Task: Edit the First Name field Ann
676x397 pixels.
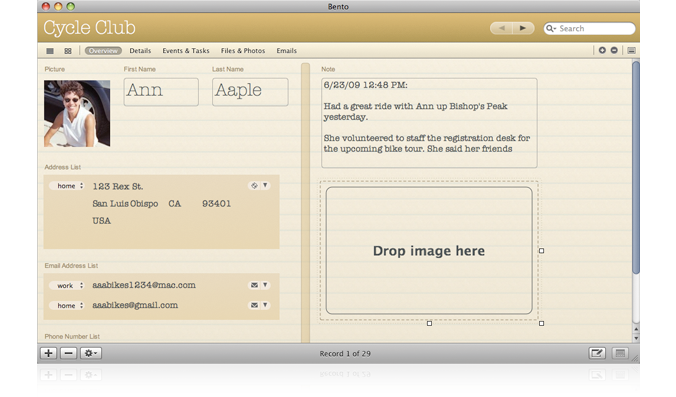Action: [x=161, y=92]
